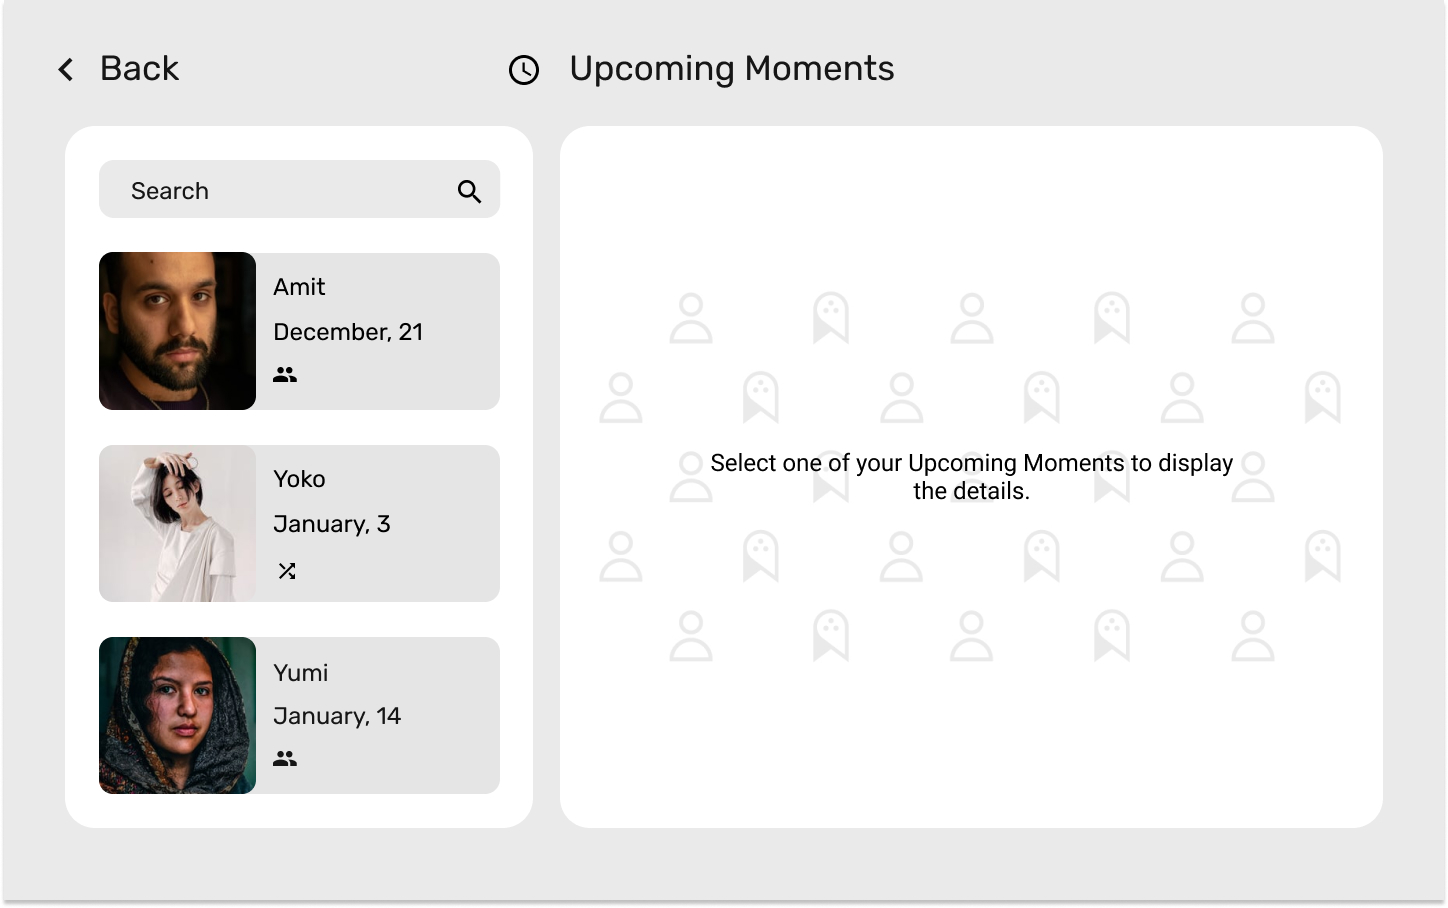Open Yoko's portrait photo

coord(177,523)
